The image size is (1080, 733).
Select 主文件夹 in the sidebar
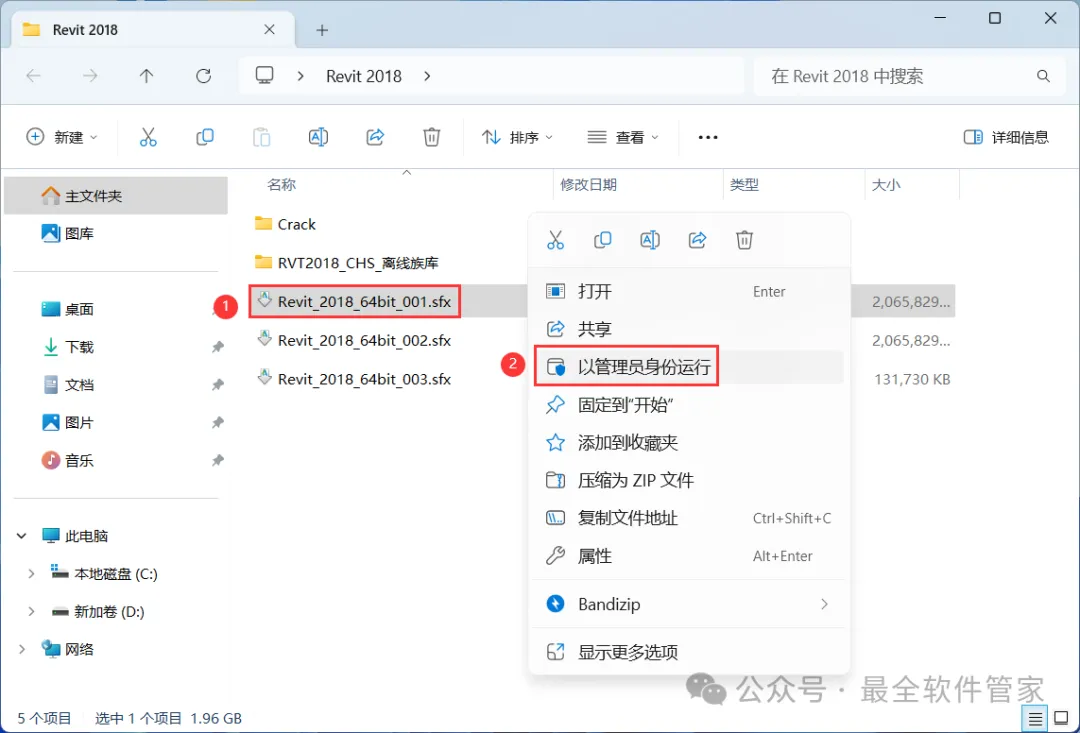(116, 196)
